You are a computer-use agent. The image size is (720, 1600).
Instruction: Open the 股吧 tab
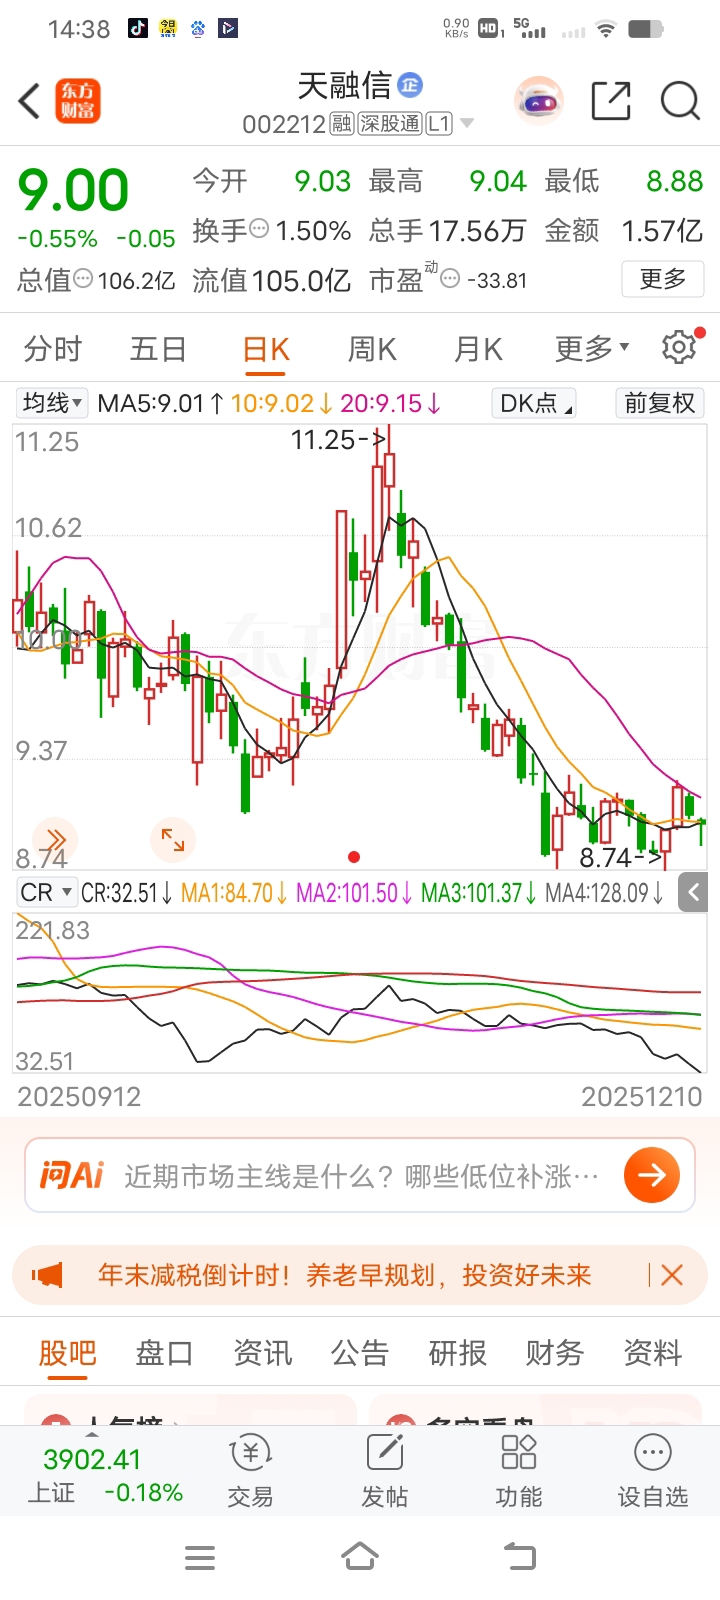tap(68, 1352)
